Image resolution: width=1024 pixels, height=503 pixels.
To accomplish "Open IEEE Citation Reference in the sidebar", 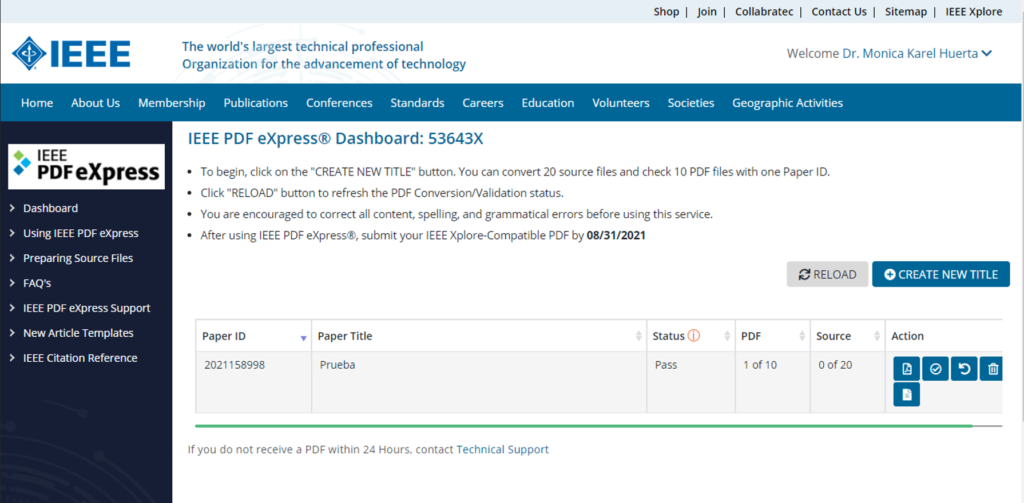I will coord(80,357).
